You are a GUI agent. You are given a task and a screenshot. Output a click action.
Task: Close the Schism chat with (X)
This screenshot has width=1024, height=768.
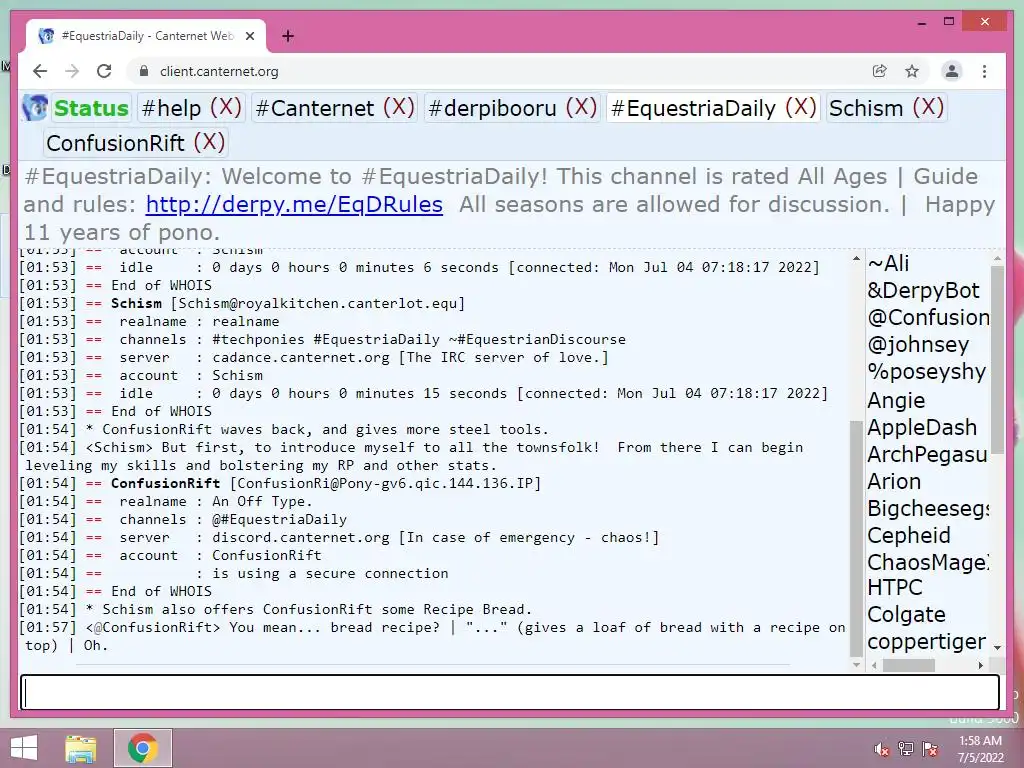point(928,107)
